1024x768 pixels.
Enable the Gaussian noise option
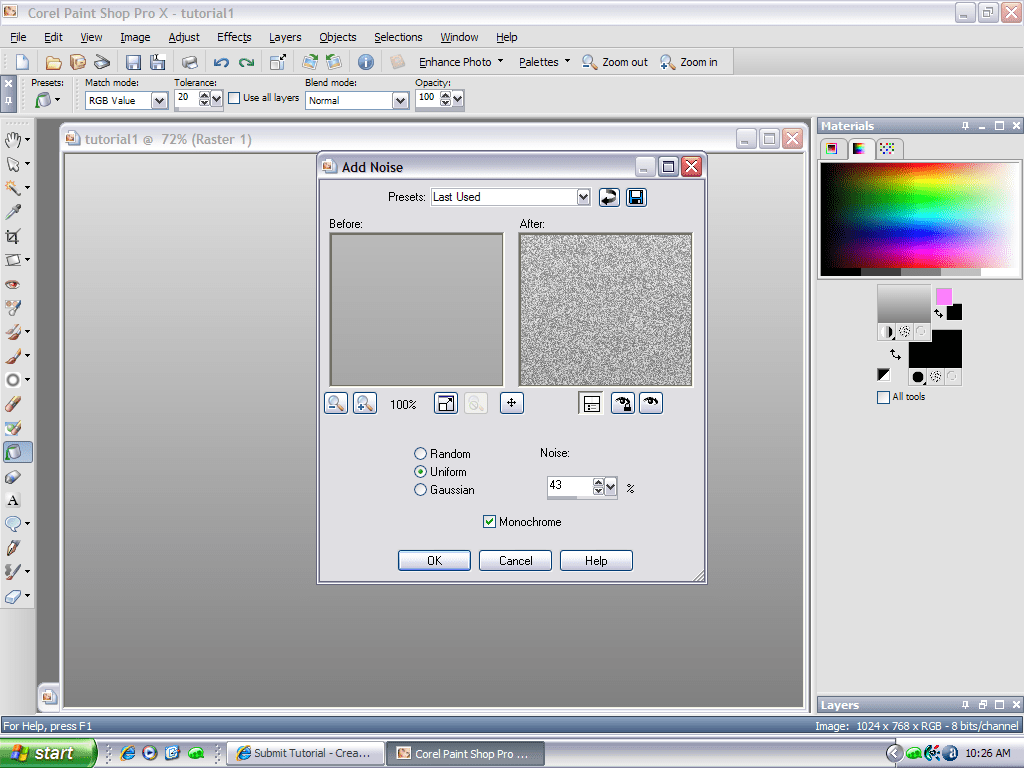420,490
